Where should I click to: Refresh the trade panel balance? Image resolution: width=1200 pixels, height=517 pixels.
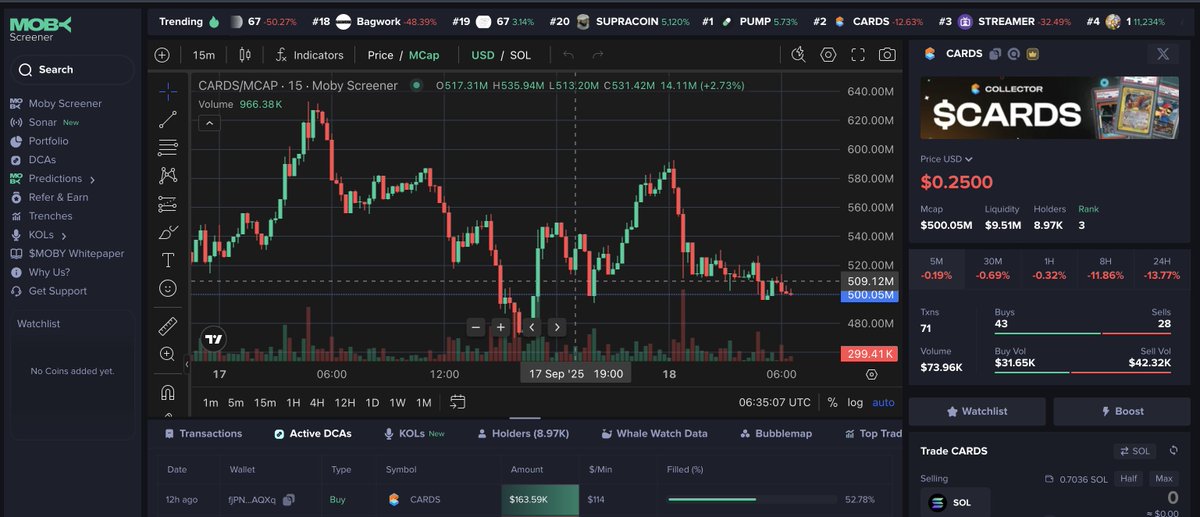(x=1174, y=451)
